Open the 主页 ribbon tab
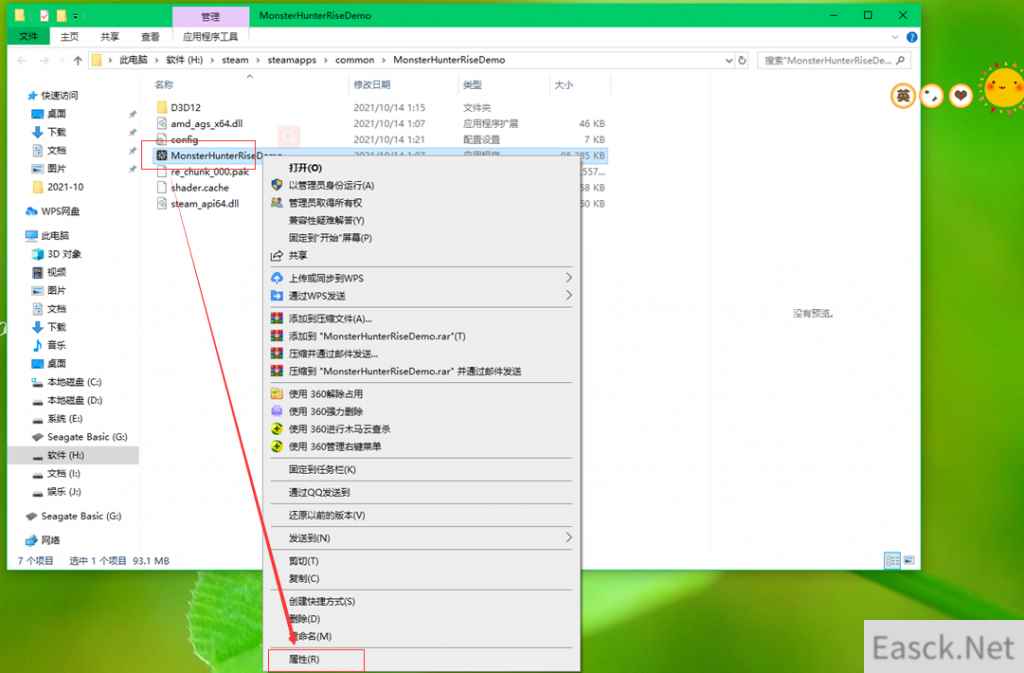 click(x=70, y=37)
